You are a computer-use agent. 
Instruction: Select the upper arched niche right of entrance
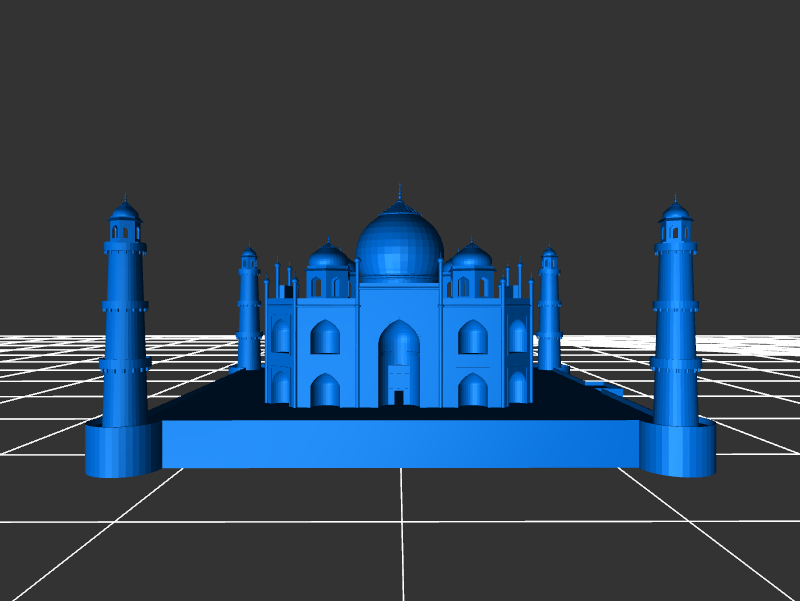[472, 337]
